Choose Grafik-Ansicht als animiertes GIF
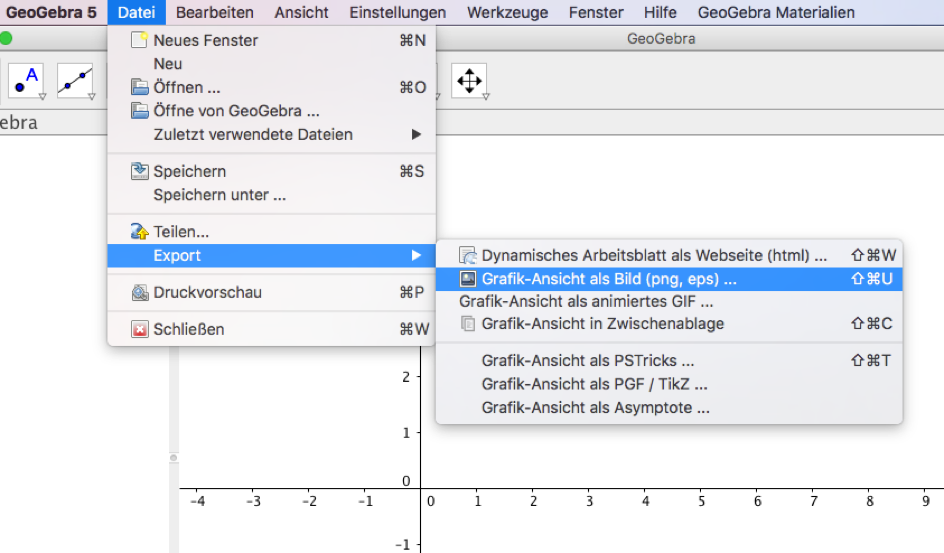 586,301
